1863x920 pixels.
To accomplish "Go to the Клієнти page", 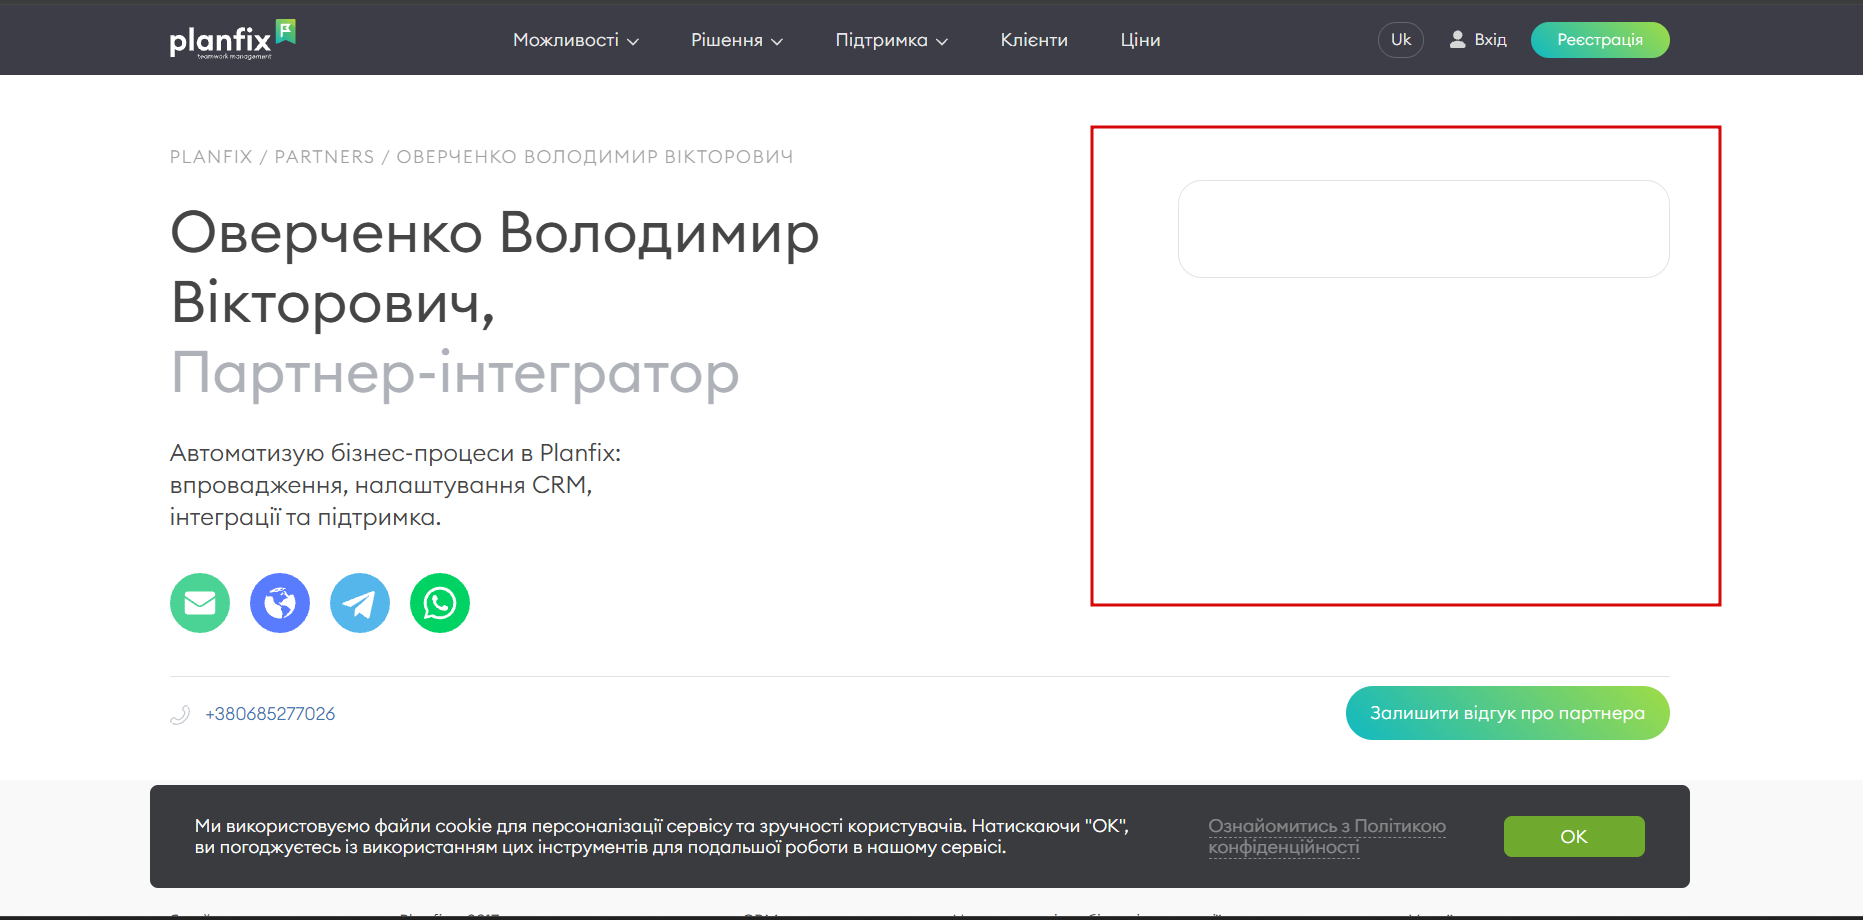I will pyautogui.click(x=1034, y=40).
